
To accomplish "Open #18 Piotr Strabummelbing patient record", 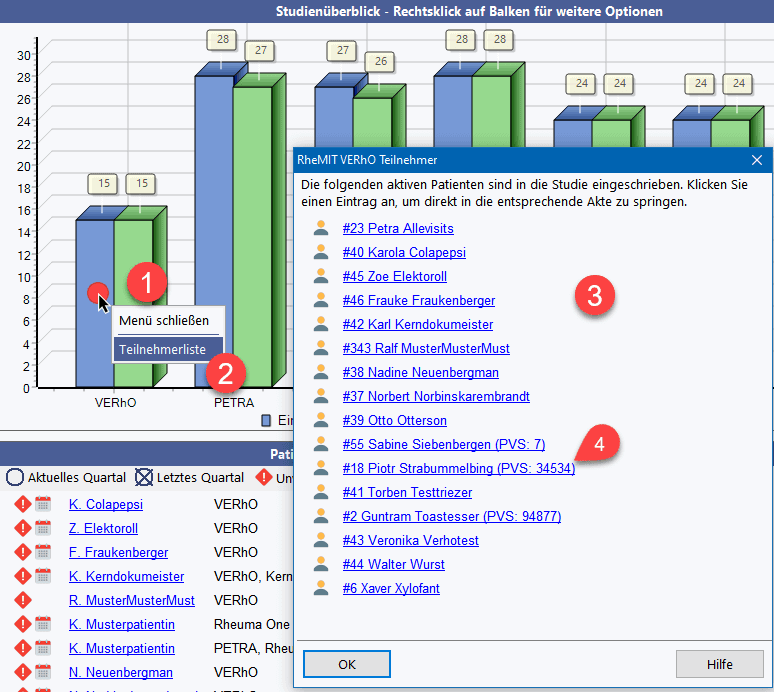I will (x=458, y=469).
